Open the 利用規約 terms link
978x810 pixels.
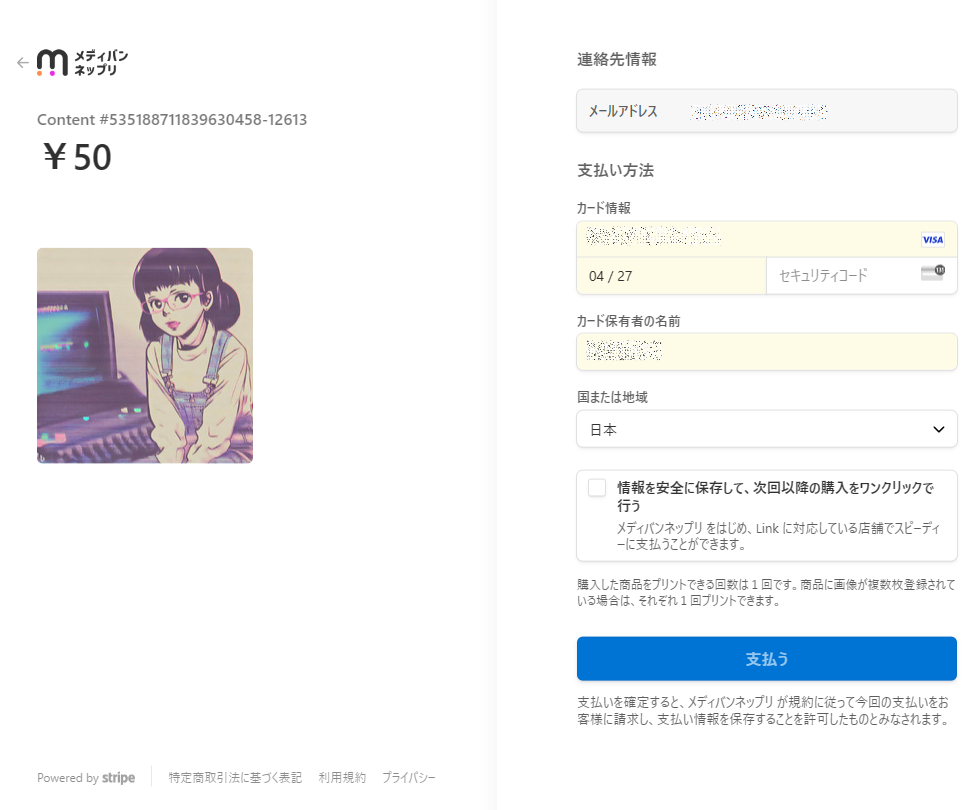(342, 778)
